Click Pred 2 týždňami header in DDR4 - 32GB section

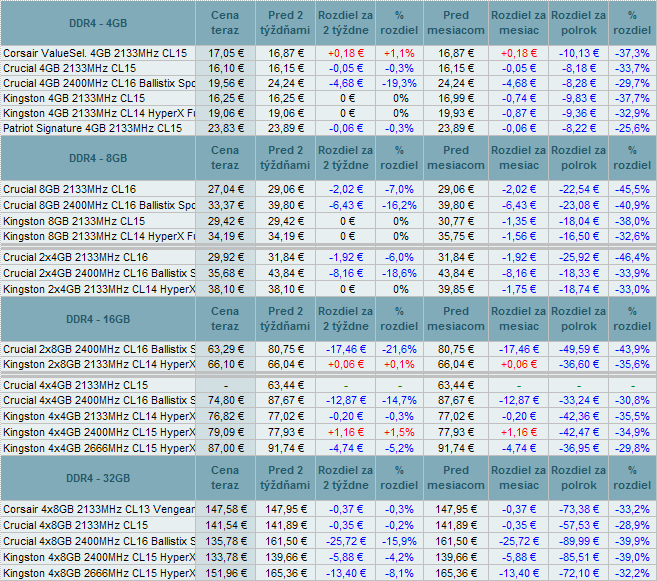coord(285,478)
